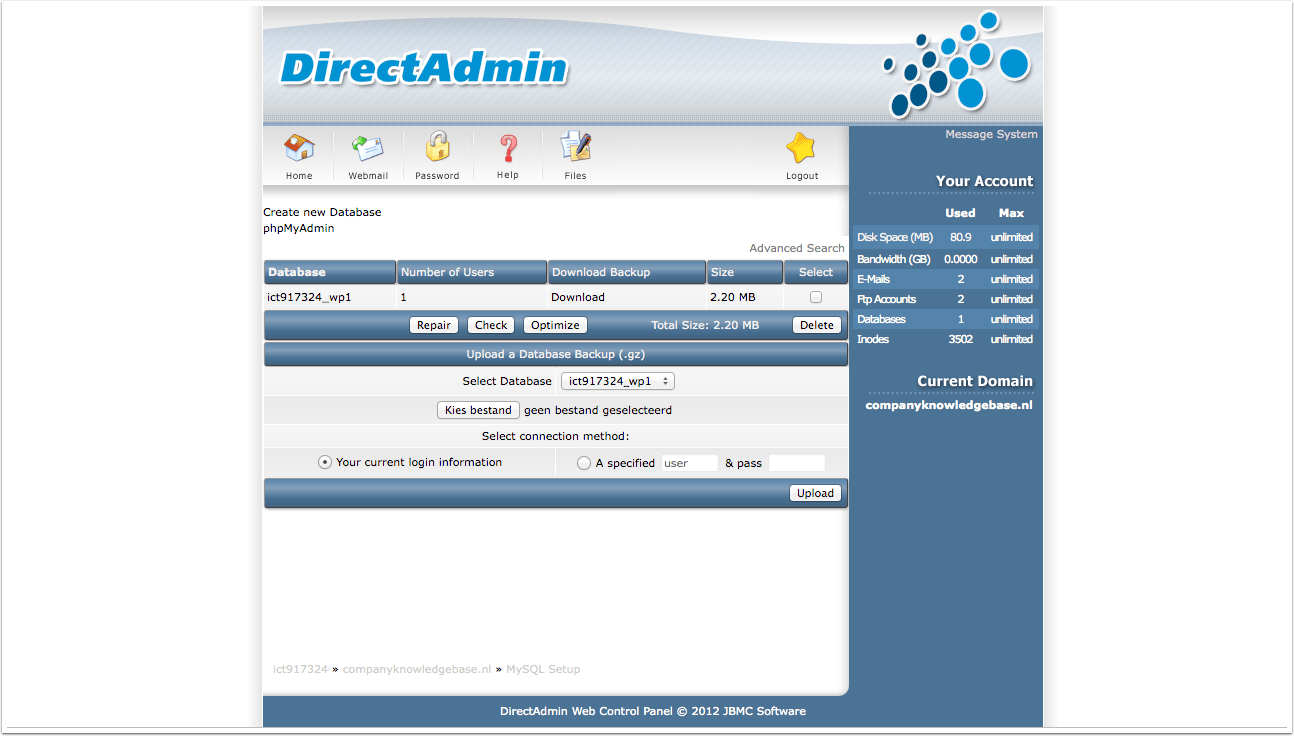1294x736 pixels.
Task: Open the Select Database dropdown
Action: [x=618, y=381]
